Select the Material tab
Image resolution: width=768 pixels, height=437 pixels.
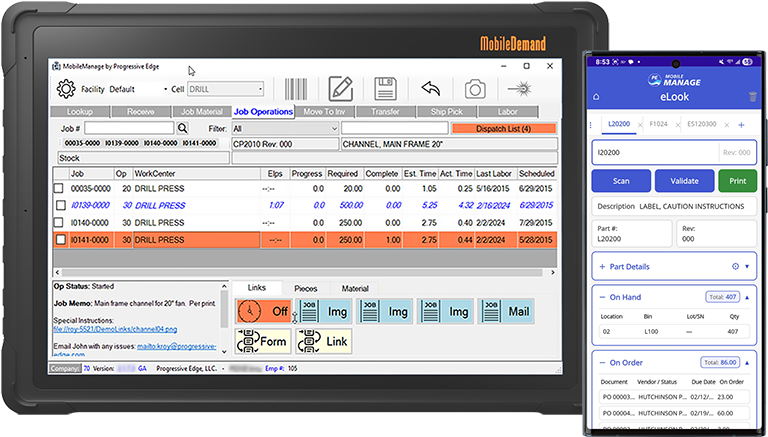355,289
